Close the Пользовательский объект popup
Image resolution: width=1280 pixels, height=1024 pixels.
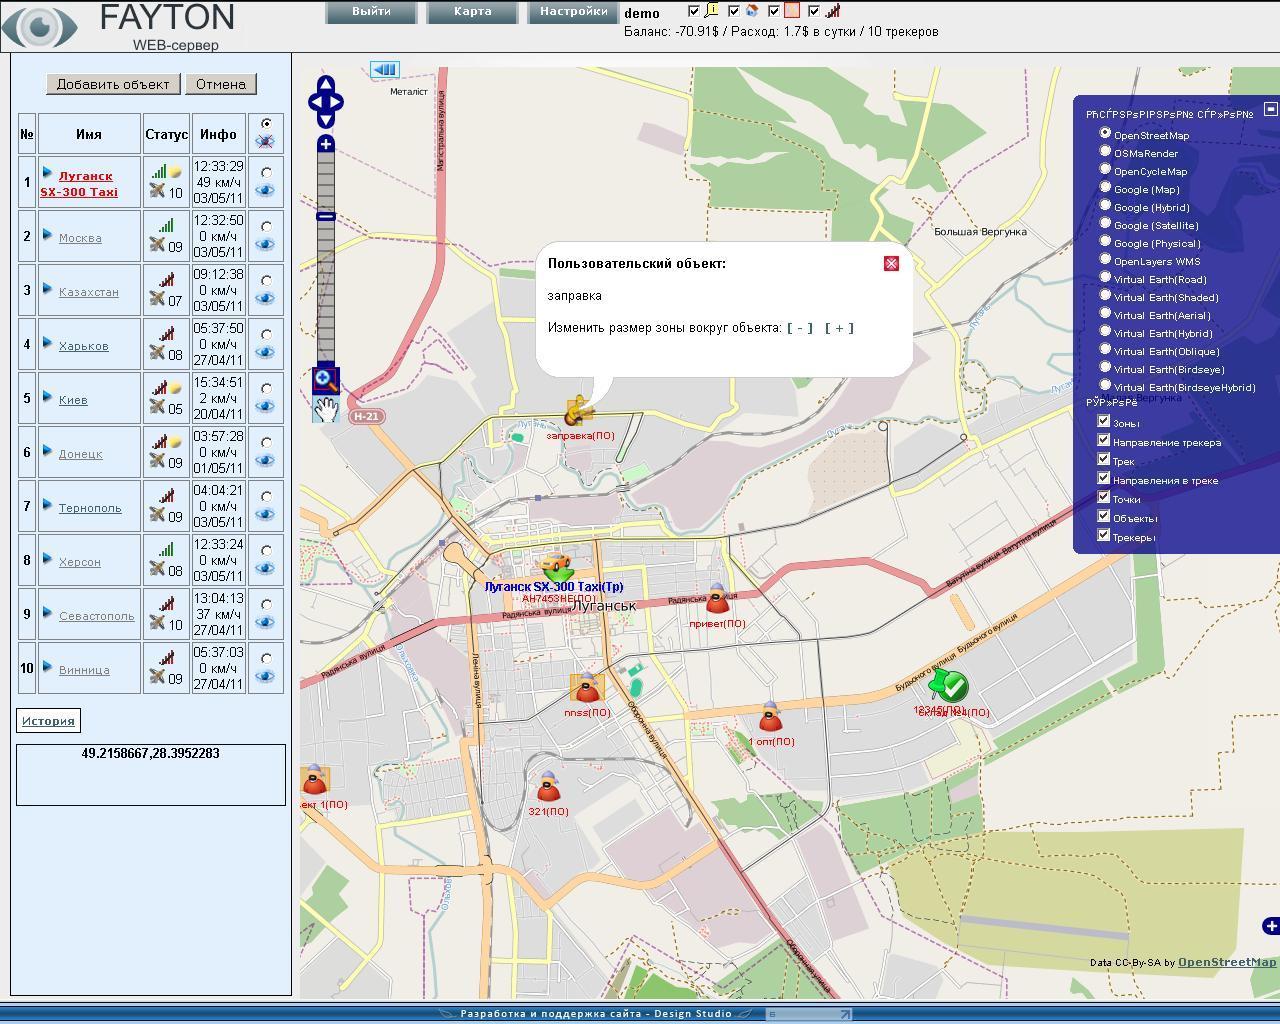click(891, 263)
